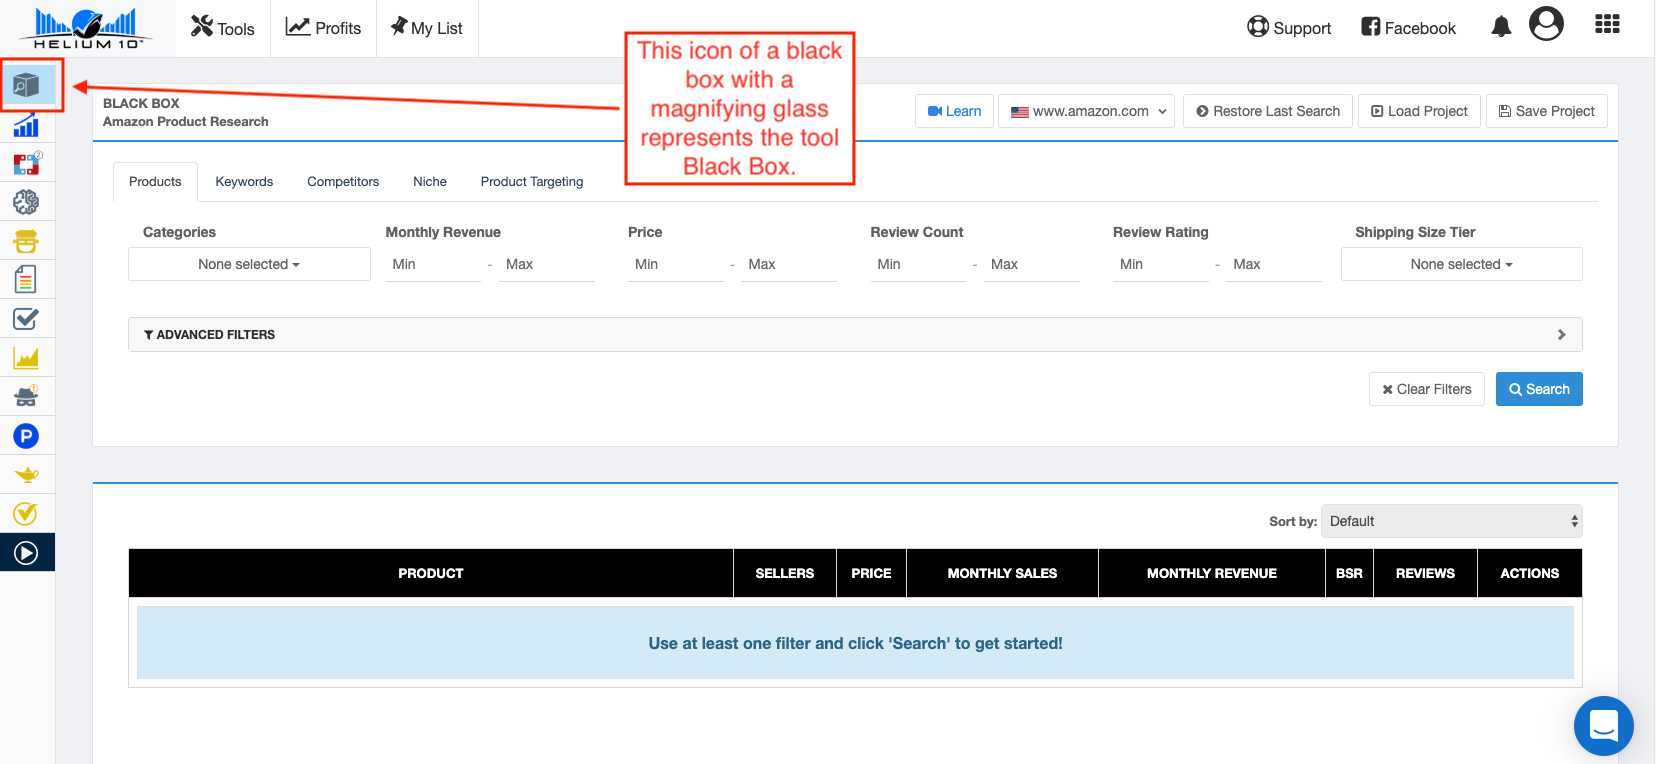Image resolution: width=1656 pixels, height=764 pixels.
Task: Click the blue circle P sidebar icon
Action: tap(26, 436)
